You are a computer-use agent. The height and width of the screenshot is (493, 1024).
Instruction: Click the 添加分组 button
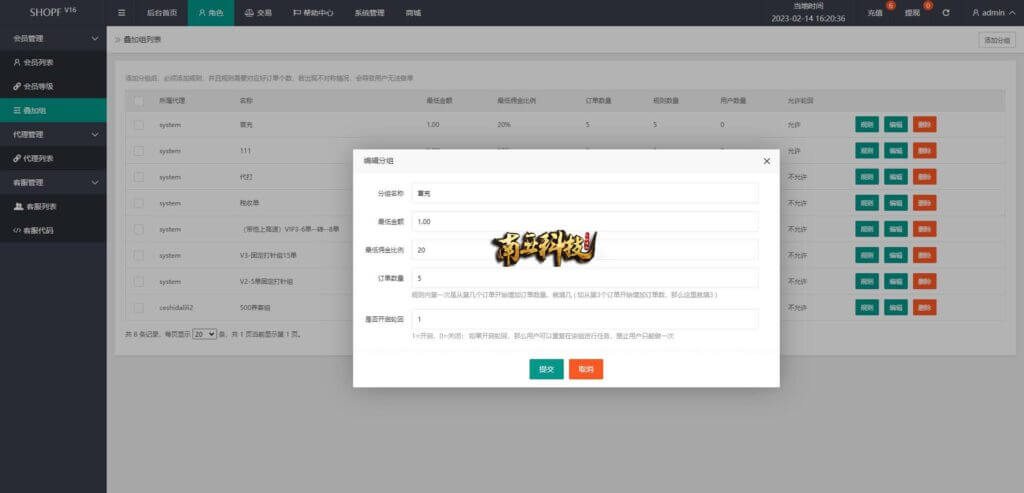tap(997, 40)
